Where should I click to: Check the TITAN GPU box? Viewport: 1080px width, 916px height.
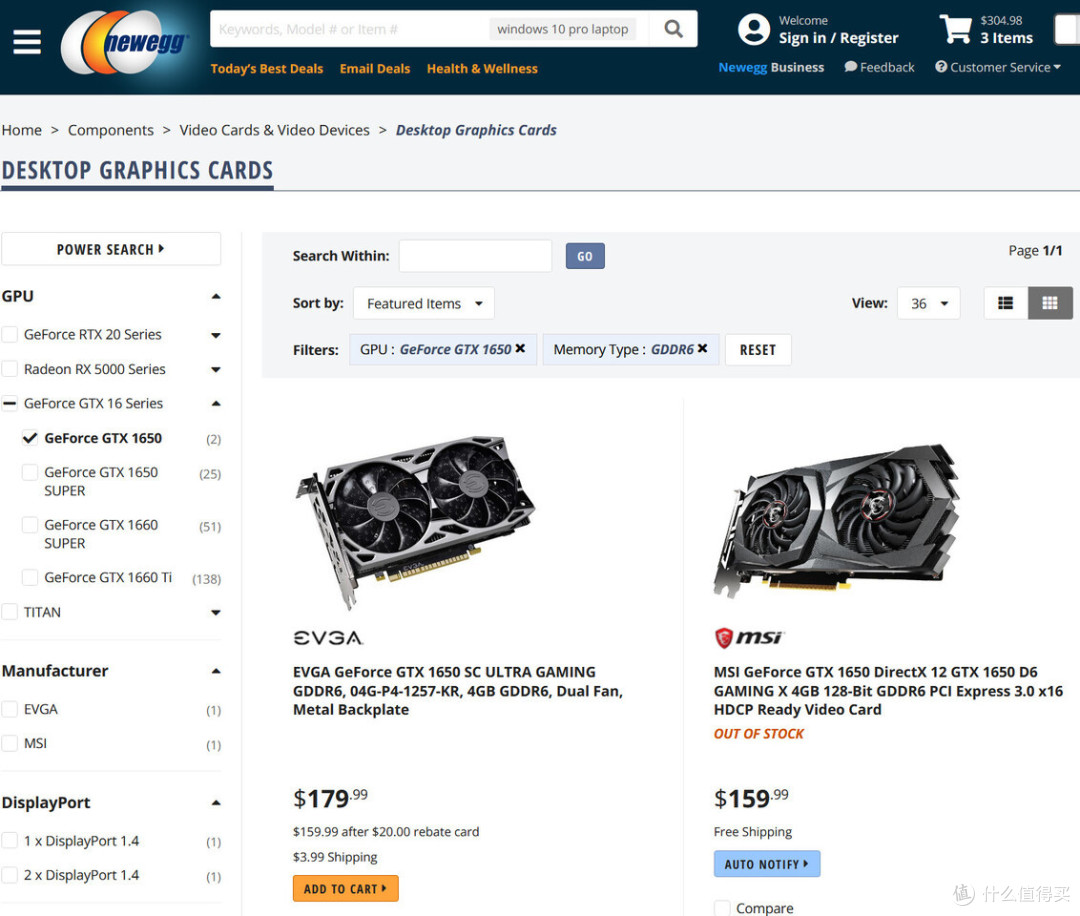(10, 612)
